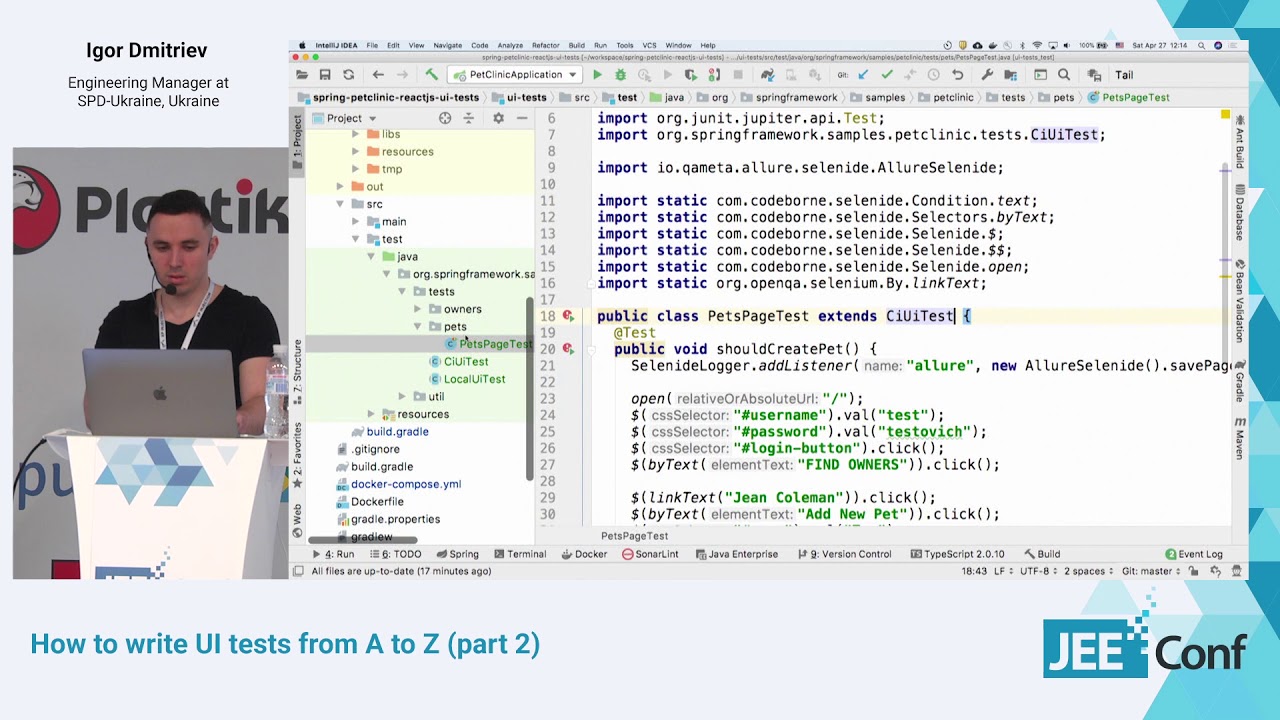Screen dimensions: 1280x720
Task: Toggle the Database side tool window
Action: (x=1240, y=212)
